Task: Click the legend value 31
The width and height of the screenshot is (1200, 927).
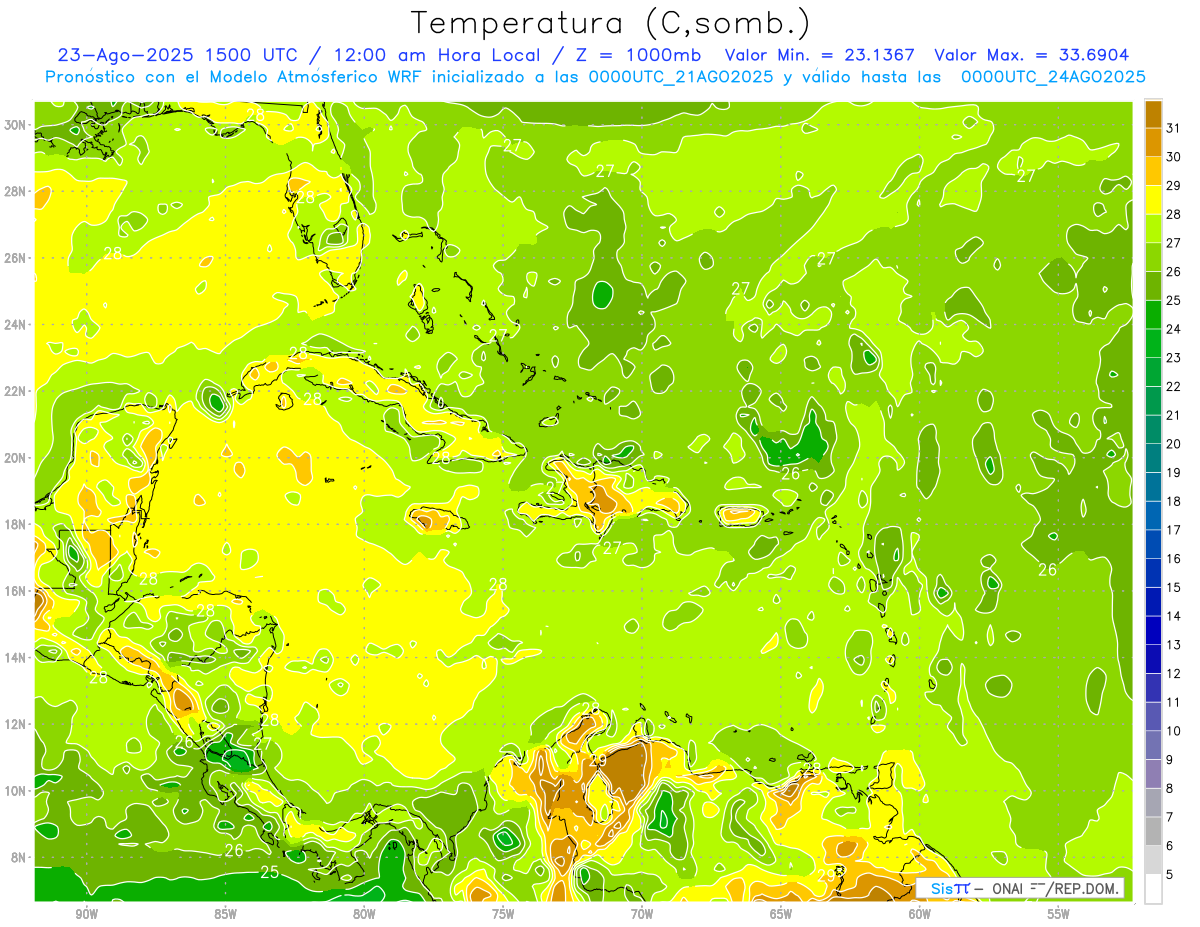Action: (x=1175, y=128)
